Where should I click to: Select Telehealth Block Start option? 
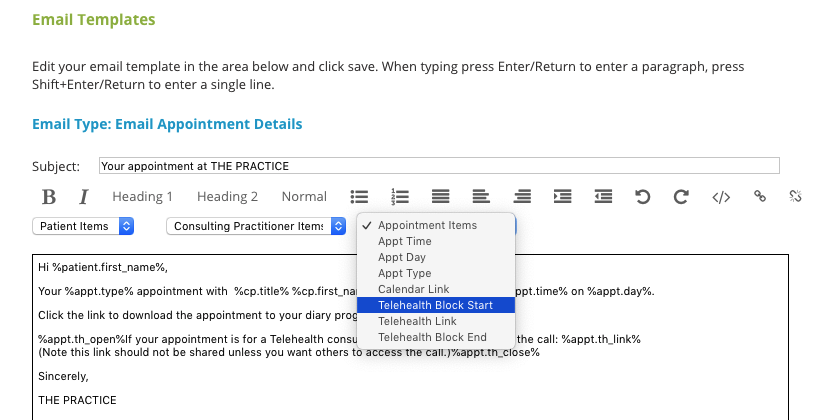(436, 305)
